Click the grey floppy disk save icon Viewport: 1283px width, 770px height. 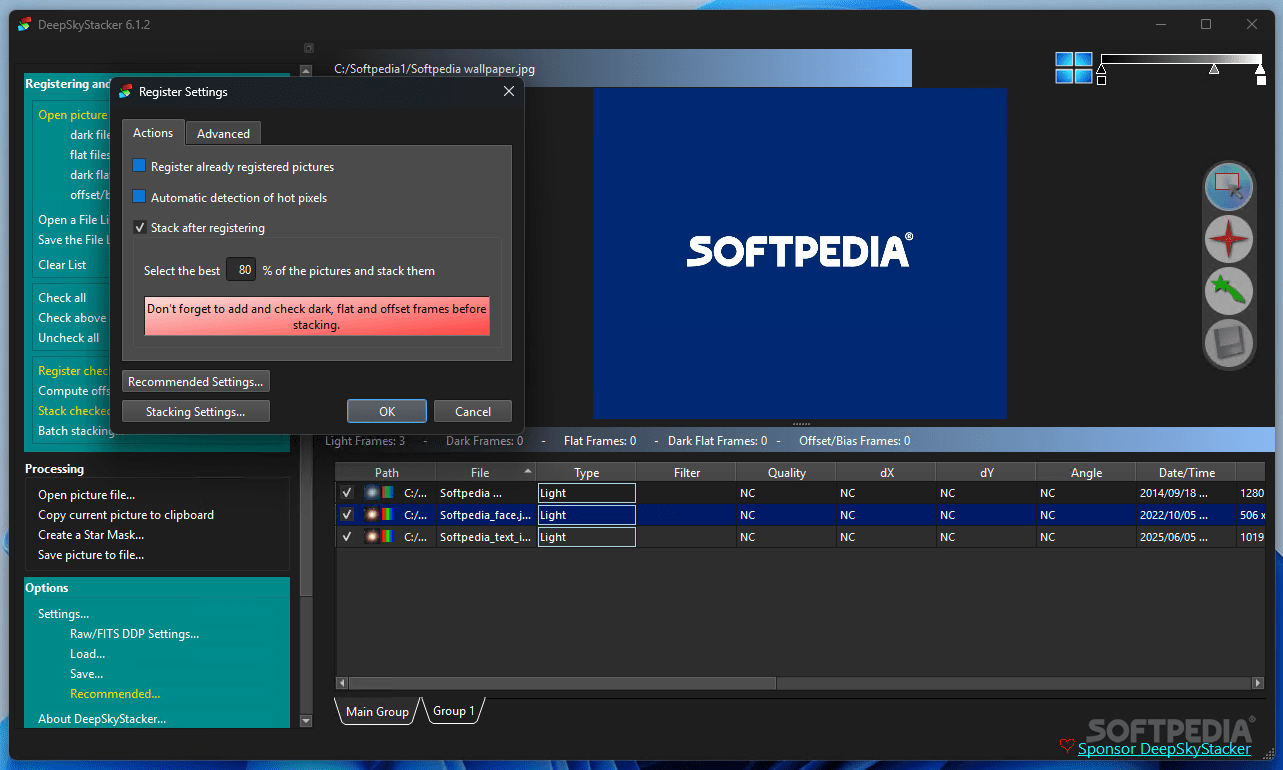(x=1228, y=344)
